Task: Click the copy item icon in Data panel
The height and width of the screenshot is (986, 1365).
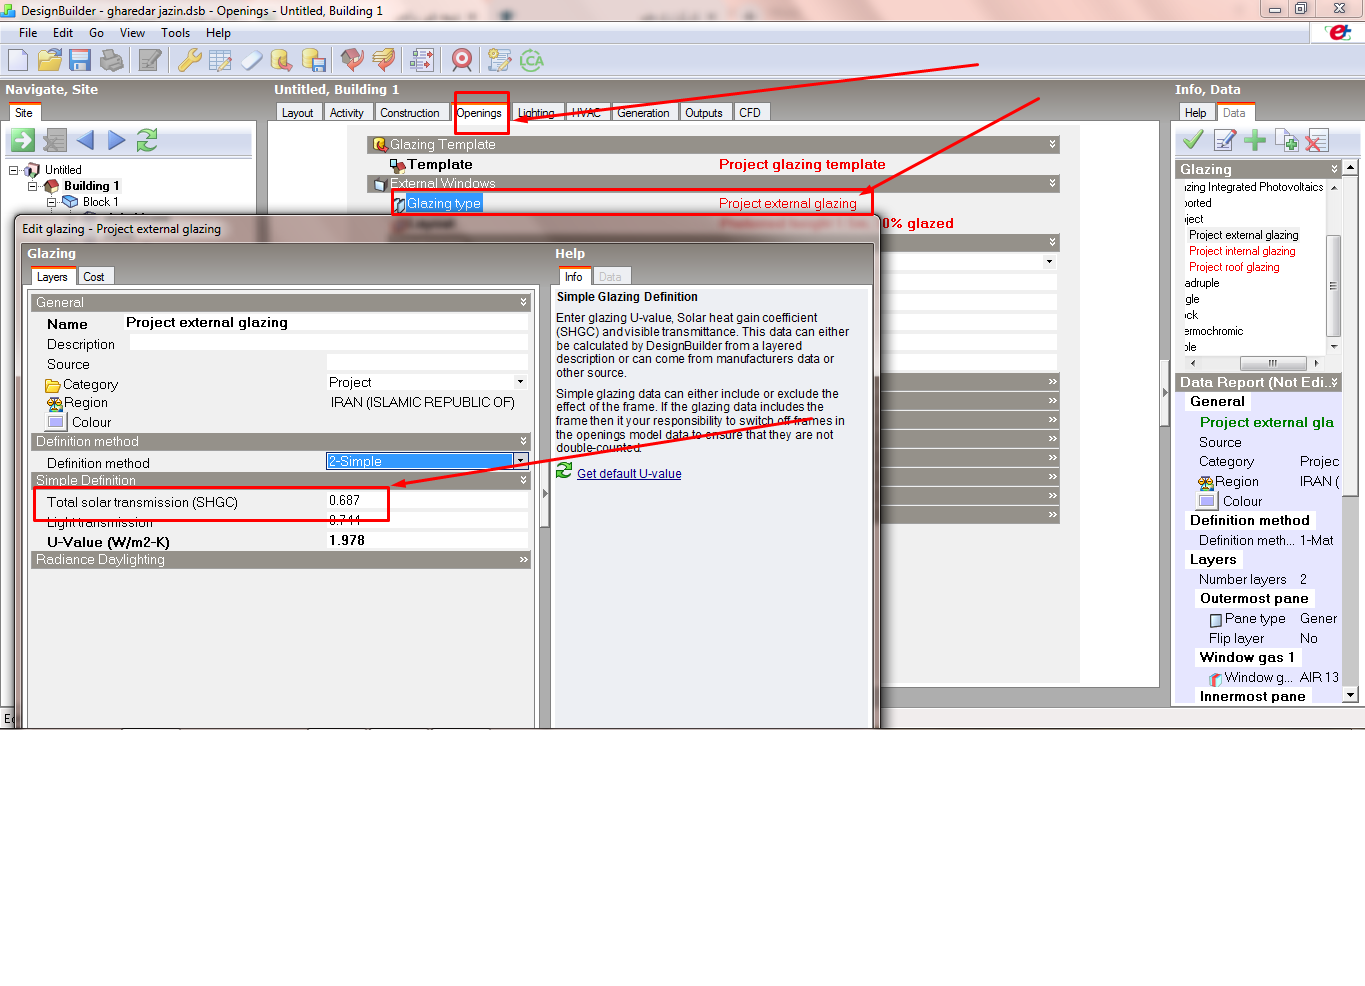Action: click(x=1286, y=140)
